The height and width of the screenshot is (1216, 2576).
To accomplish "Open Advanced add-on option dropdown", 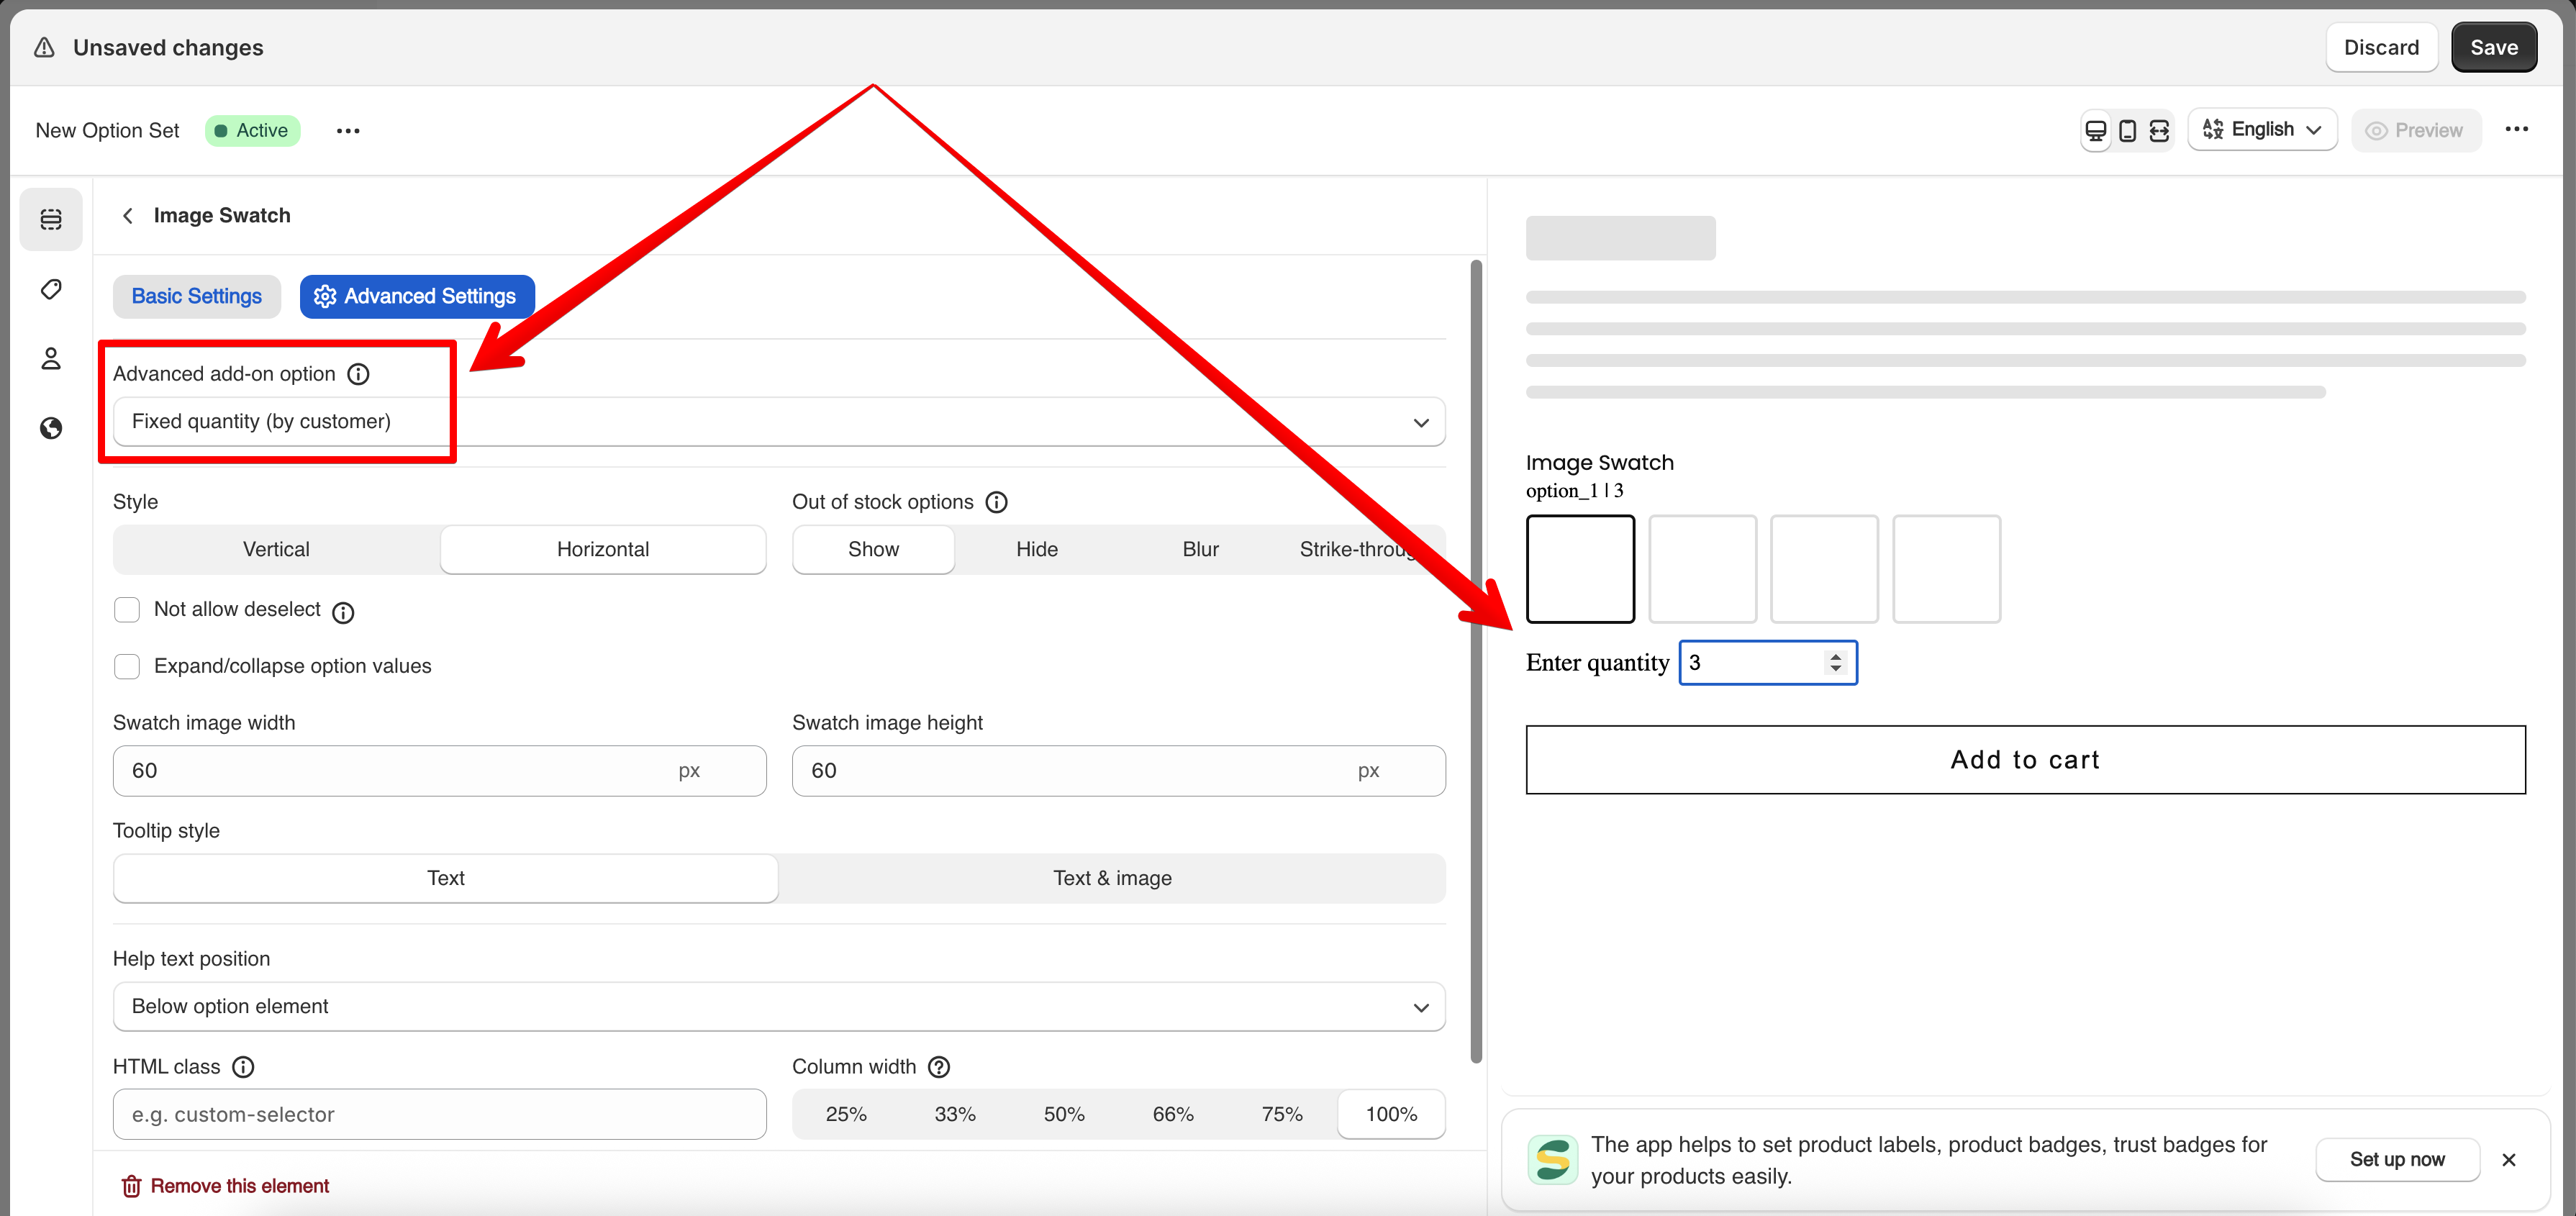I will (x=778, y=422).
